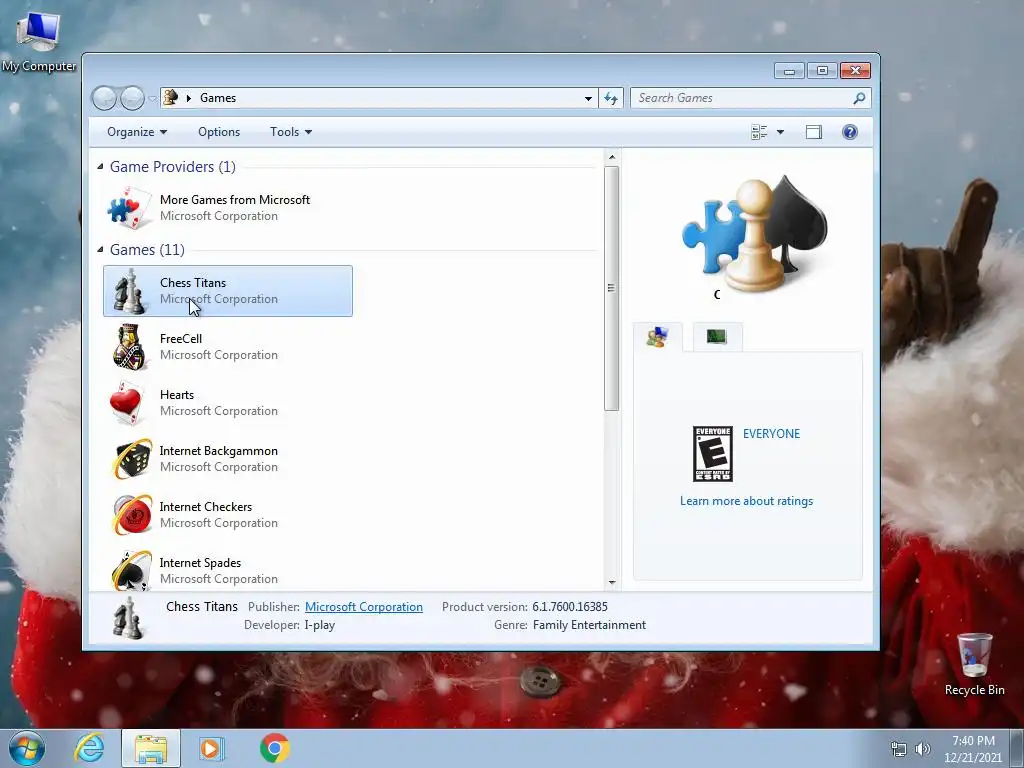Click the Game Providers (1) group header
Image resolution: width=1024 pixels, height=768 pixels.
(x=172, y=167)
